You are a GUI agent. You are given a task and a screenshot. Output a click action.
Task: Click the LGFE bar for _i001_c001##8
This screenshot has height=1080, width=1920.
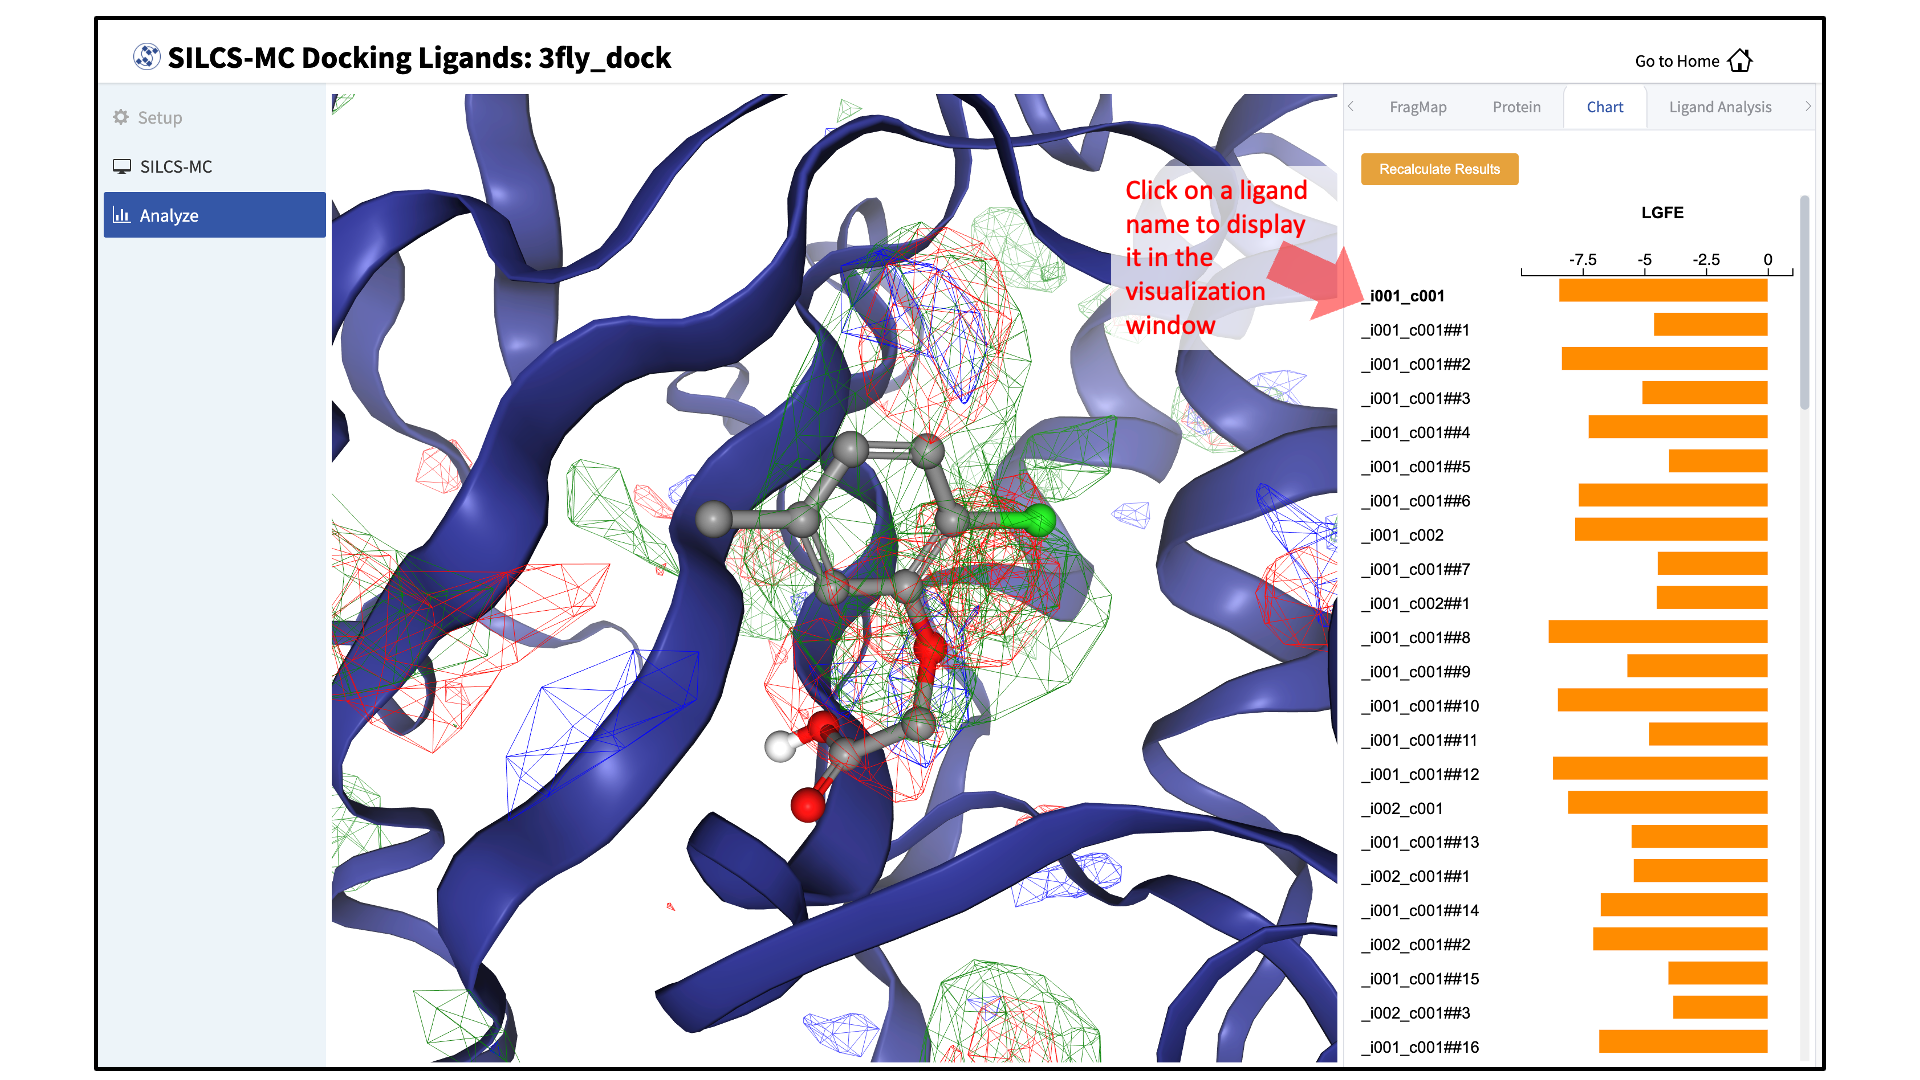[1658, 632]
